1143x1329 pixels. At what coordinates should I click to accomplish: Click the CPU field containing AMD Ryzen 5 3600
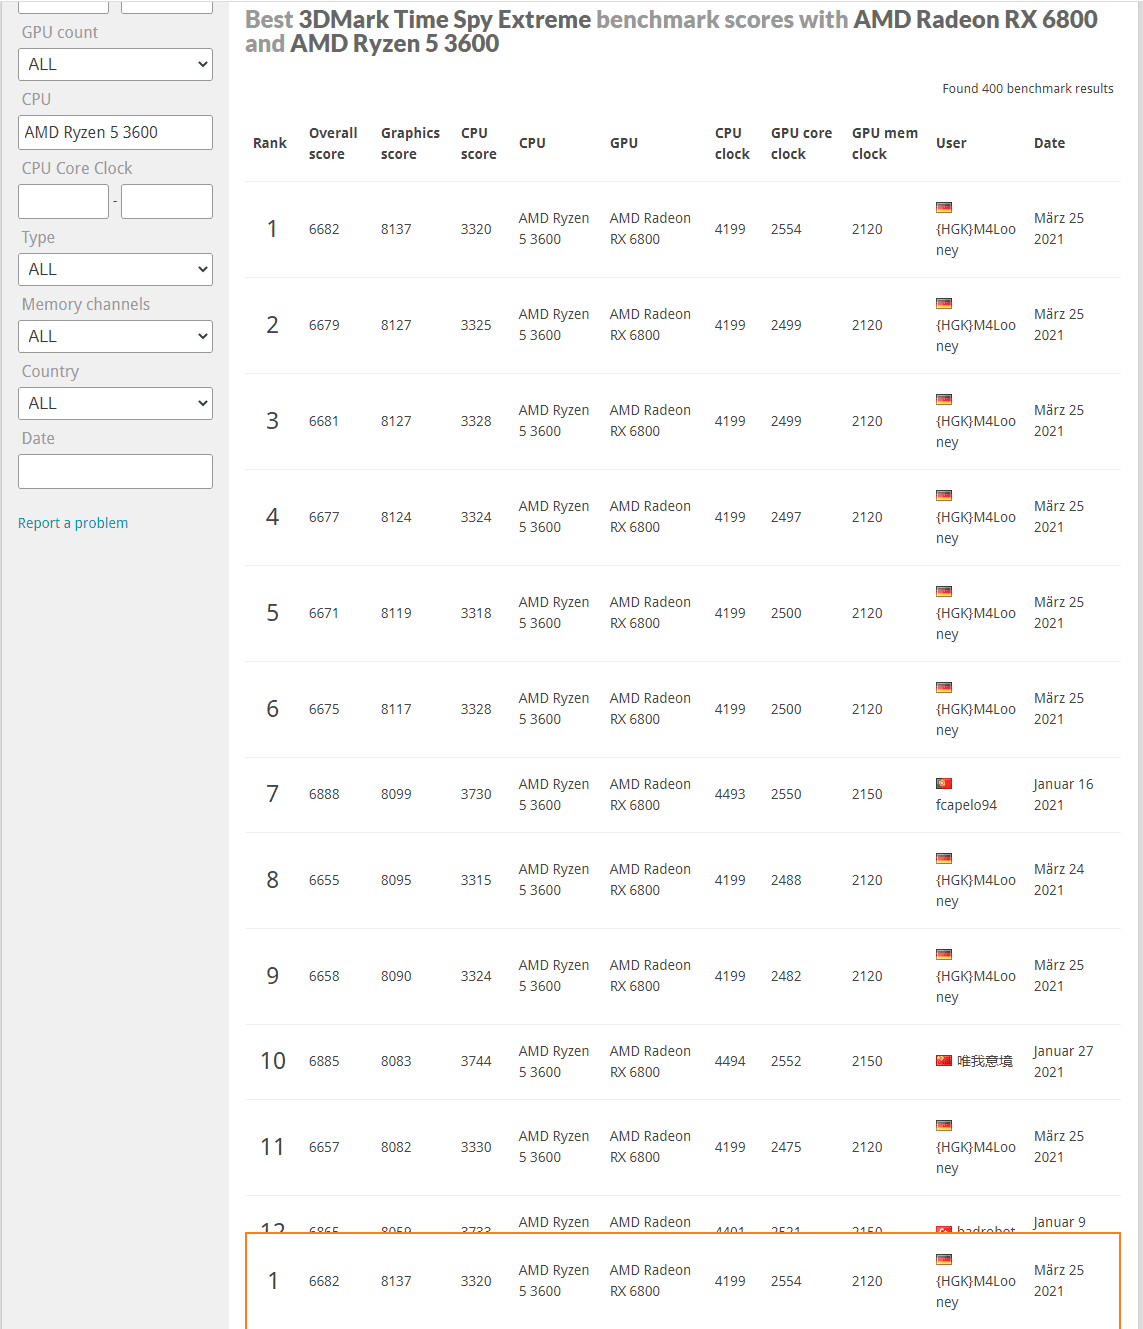(x=115, y=132)
